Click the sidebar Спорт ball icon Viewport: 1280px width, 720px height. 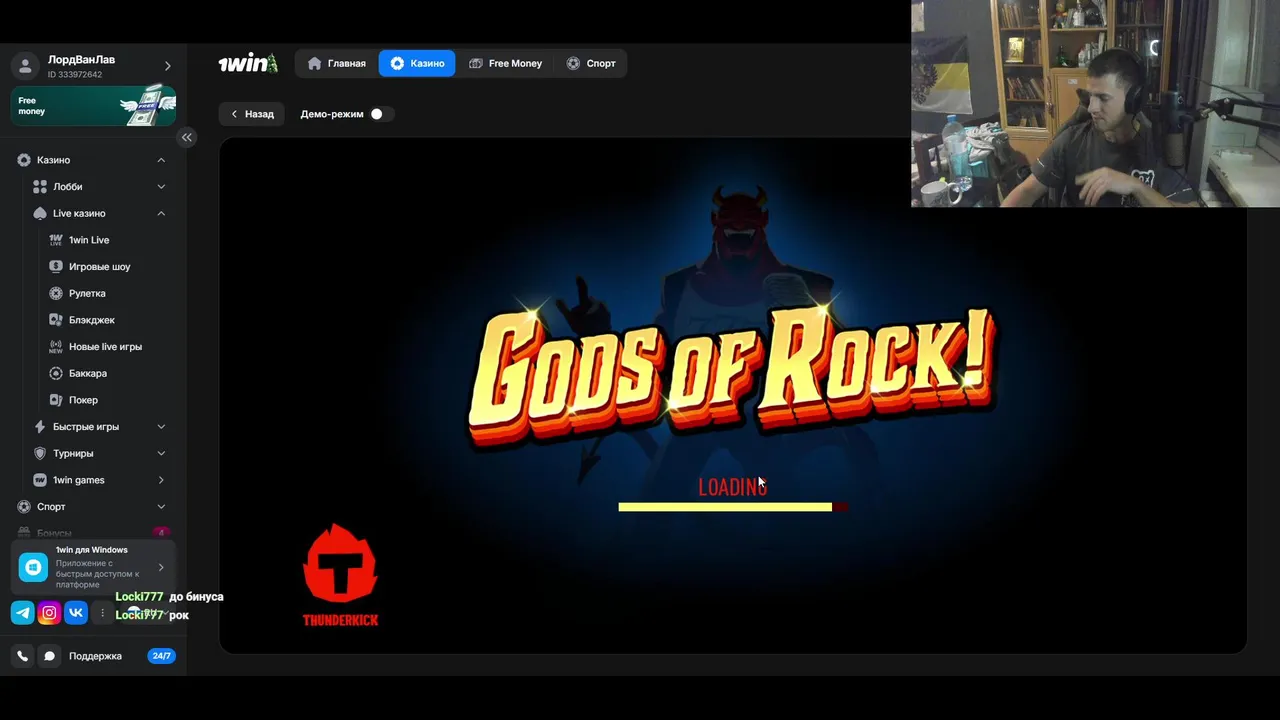pos(24,507)
